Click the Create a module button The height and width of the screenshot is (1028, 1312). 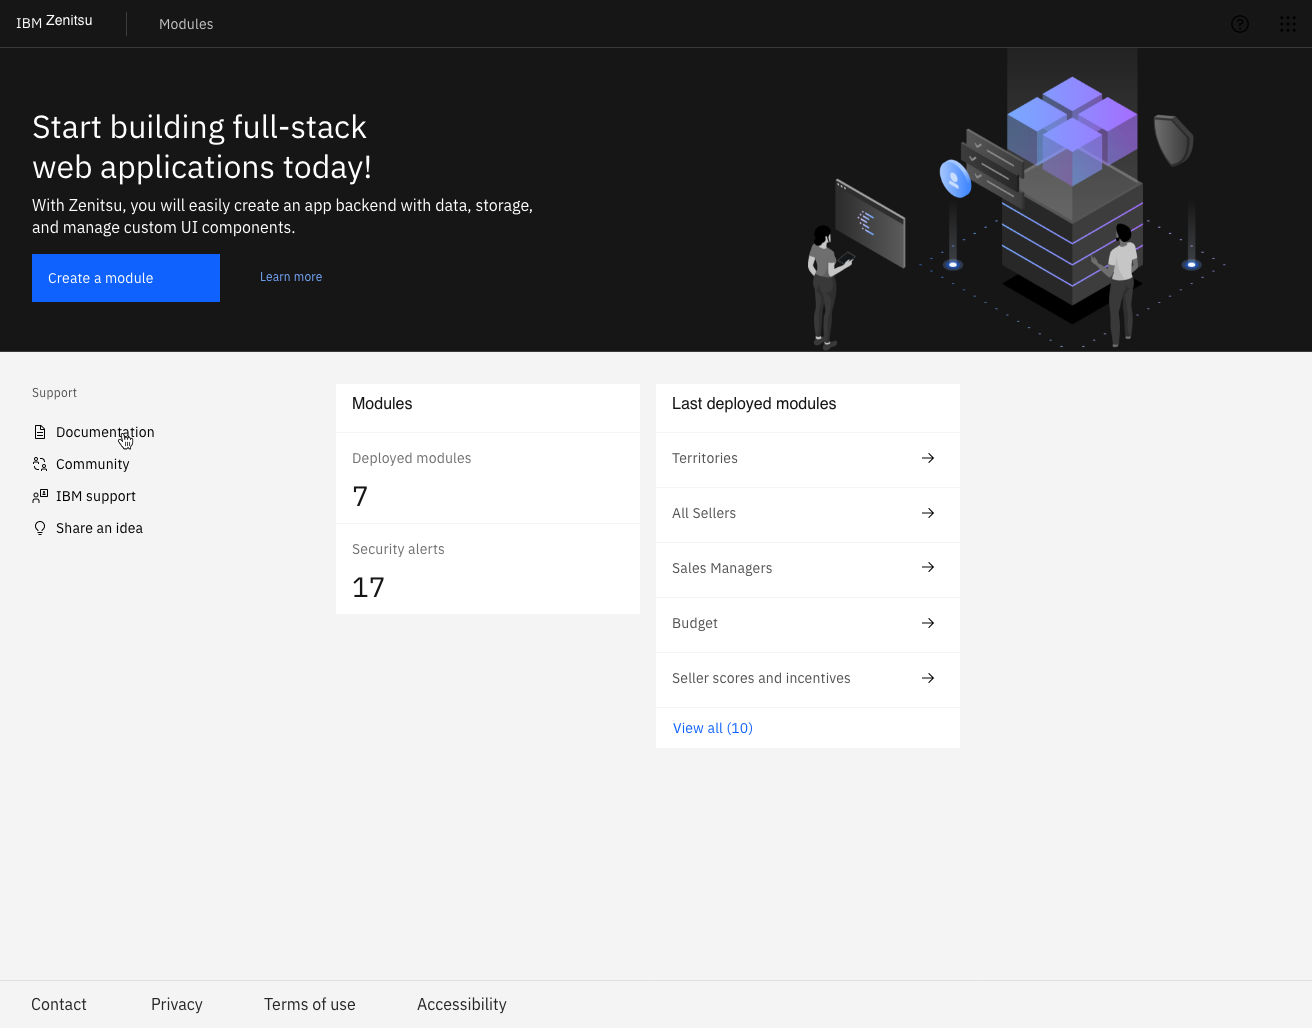[125, 277]
